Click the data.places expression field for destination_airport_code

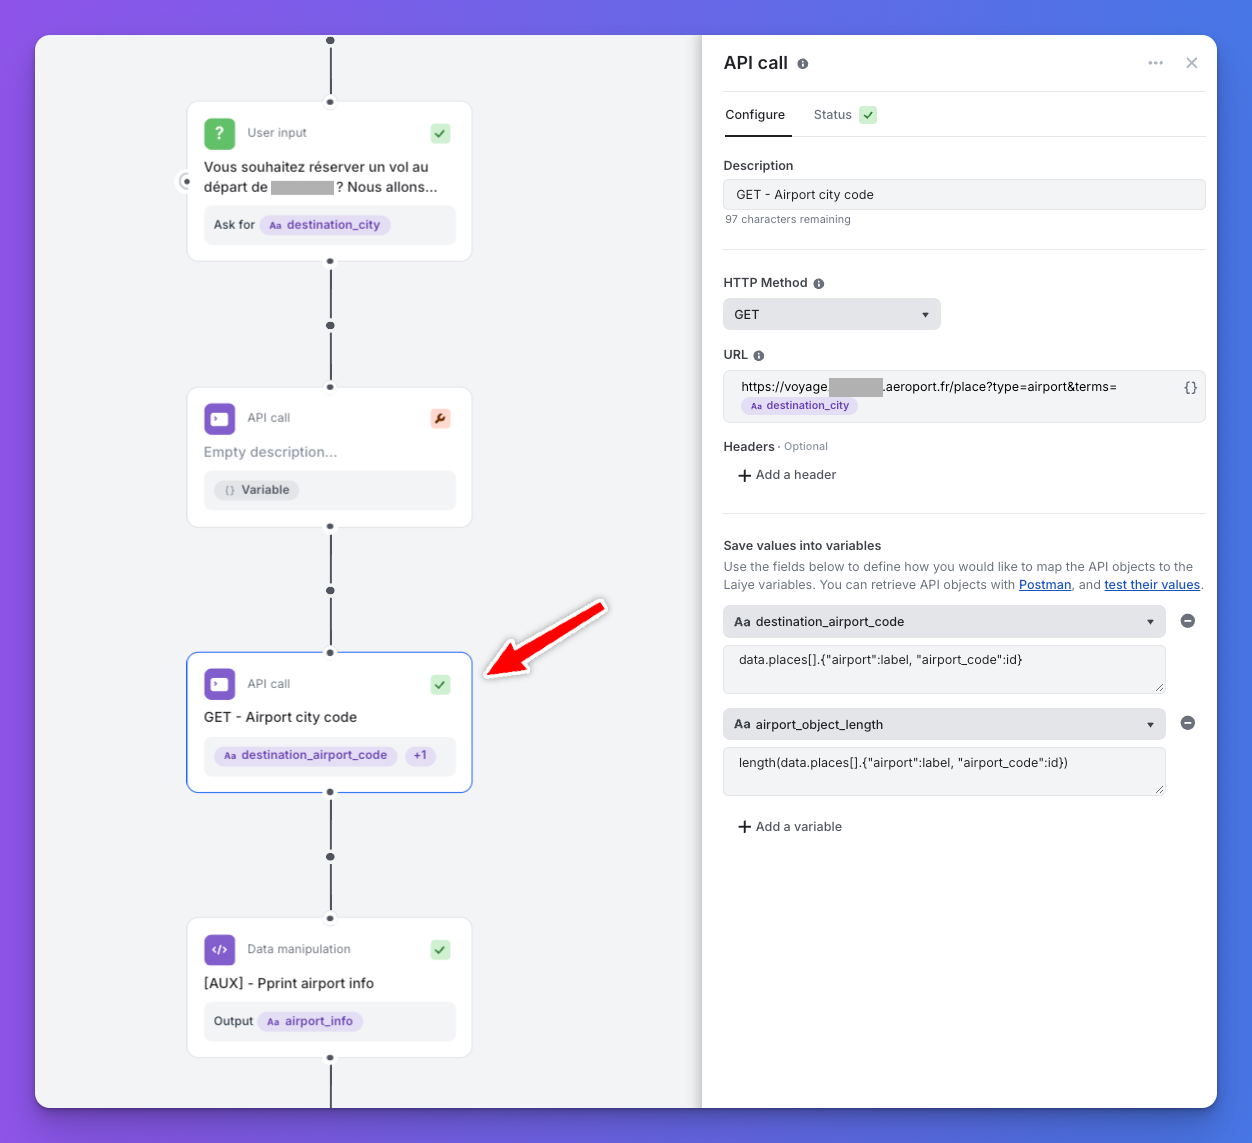point(944,669)
